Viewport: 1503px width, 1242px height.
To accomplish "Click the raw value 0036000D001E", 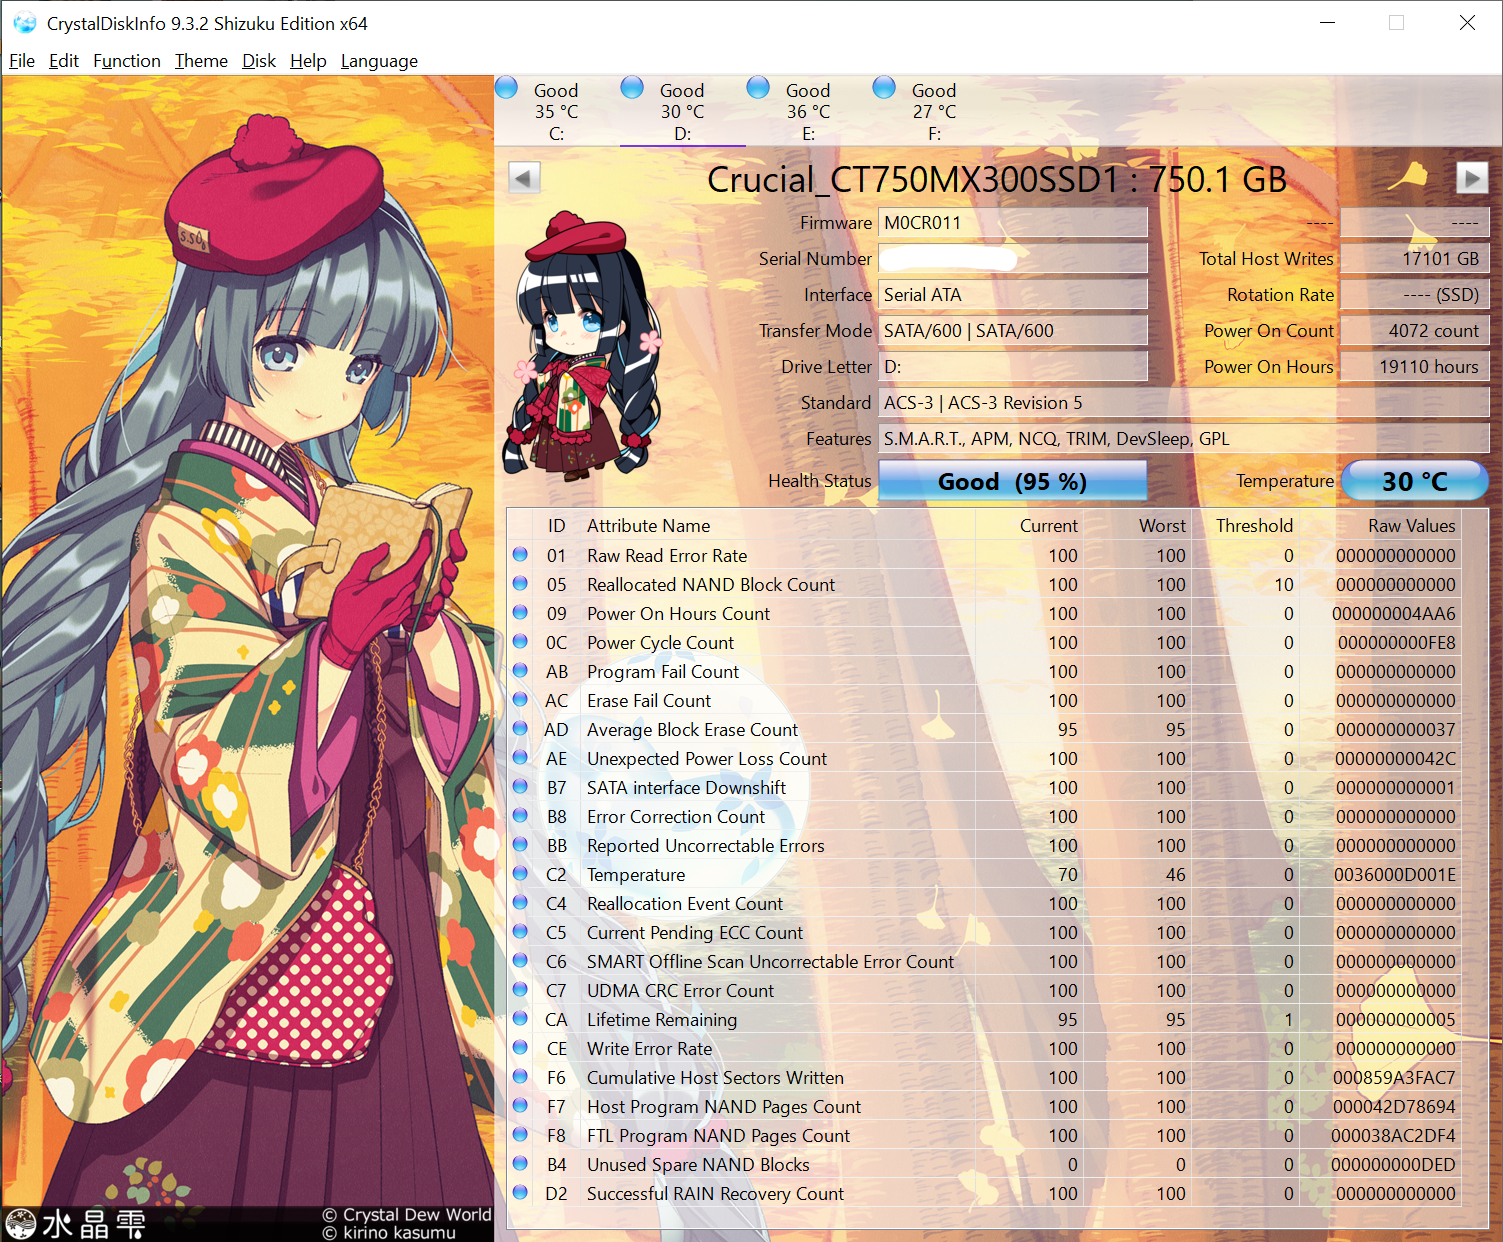I will 1394,874.
